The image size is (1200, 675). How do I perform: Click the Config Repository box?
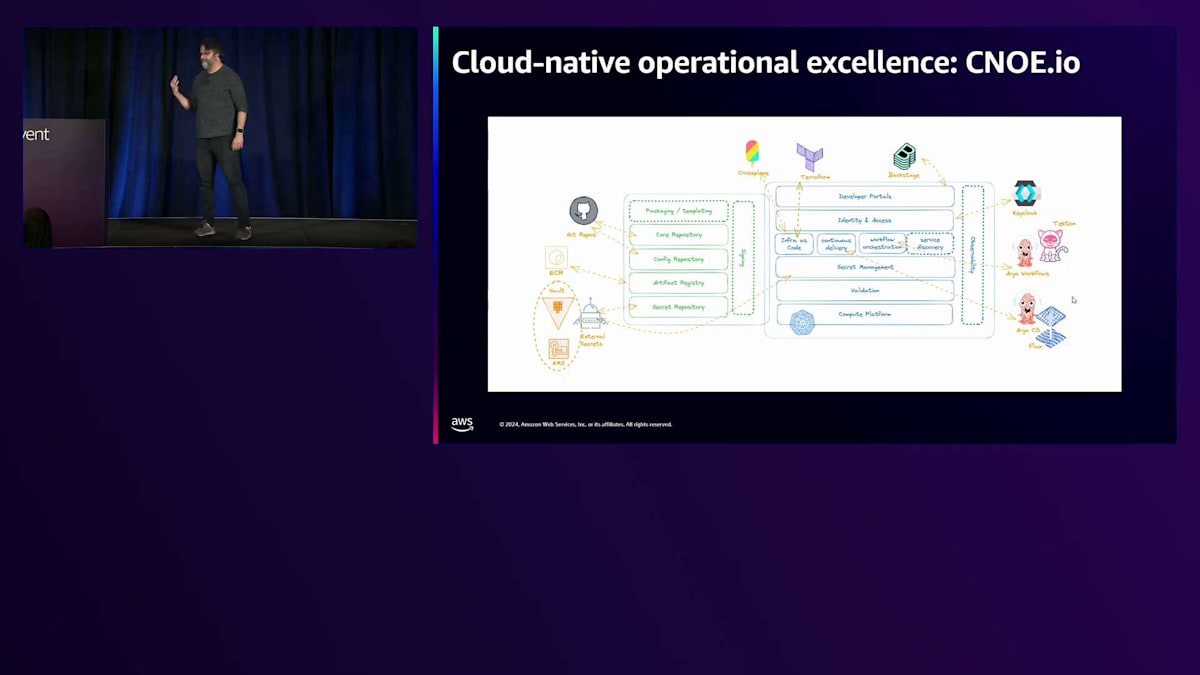click(678, 259)
